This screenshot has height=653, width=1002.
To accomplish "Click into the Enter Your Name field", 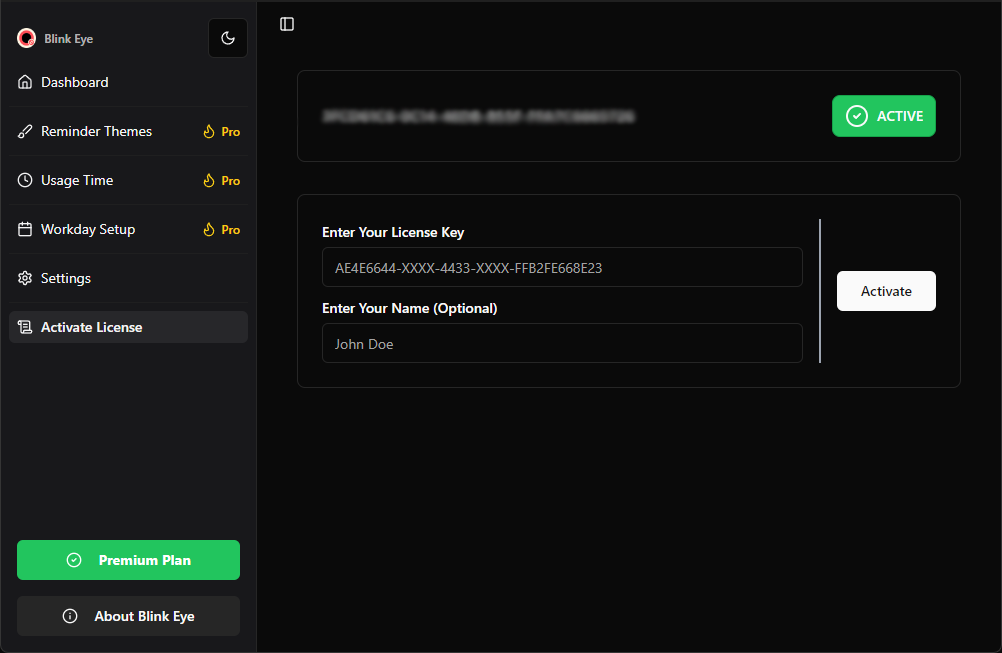I will pos(561,343).
